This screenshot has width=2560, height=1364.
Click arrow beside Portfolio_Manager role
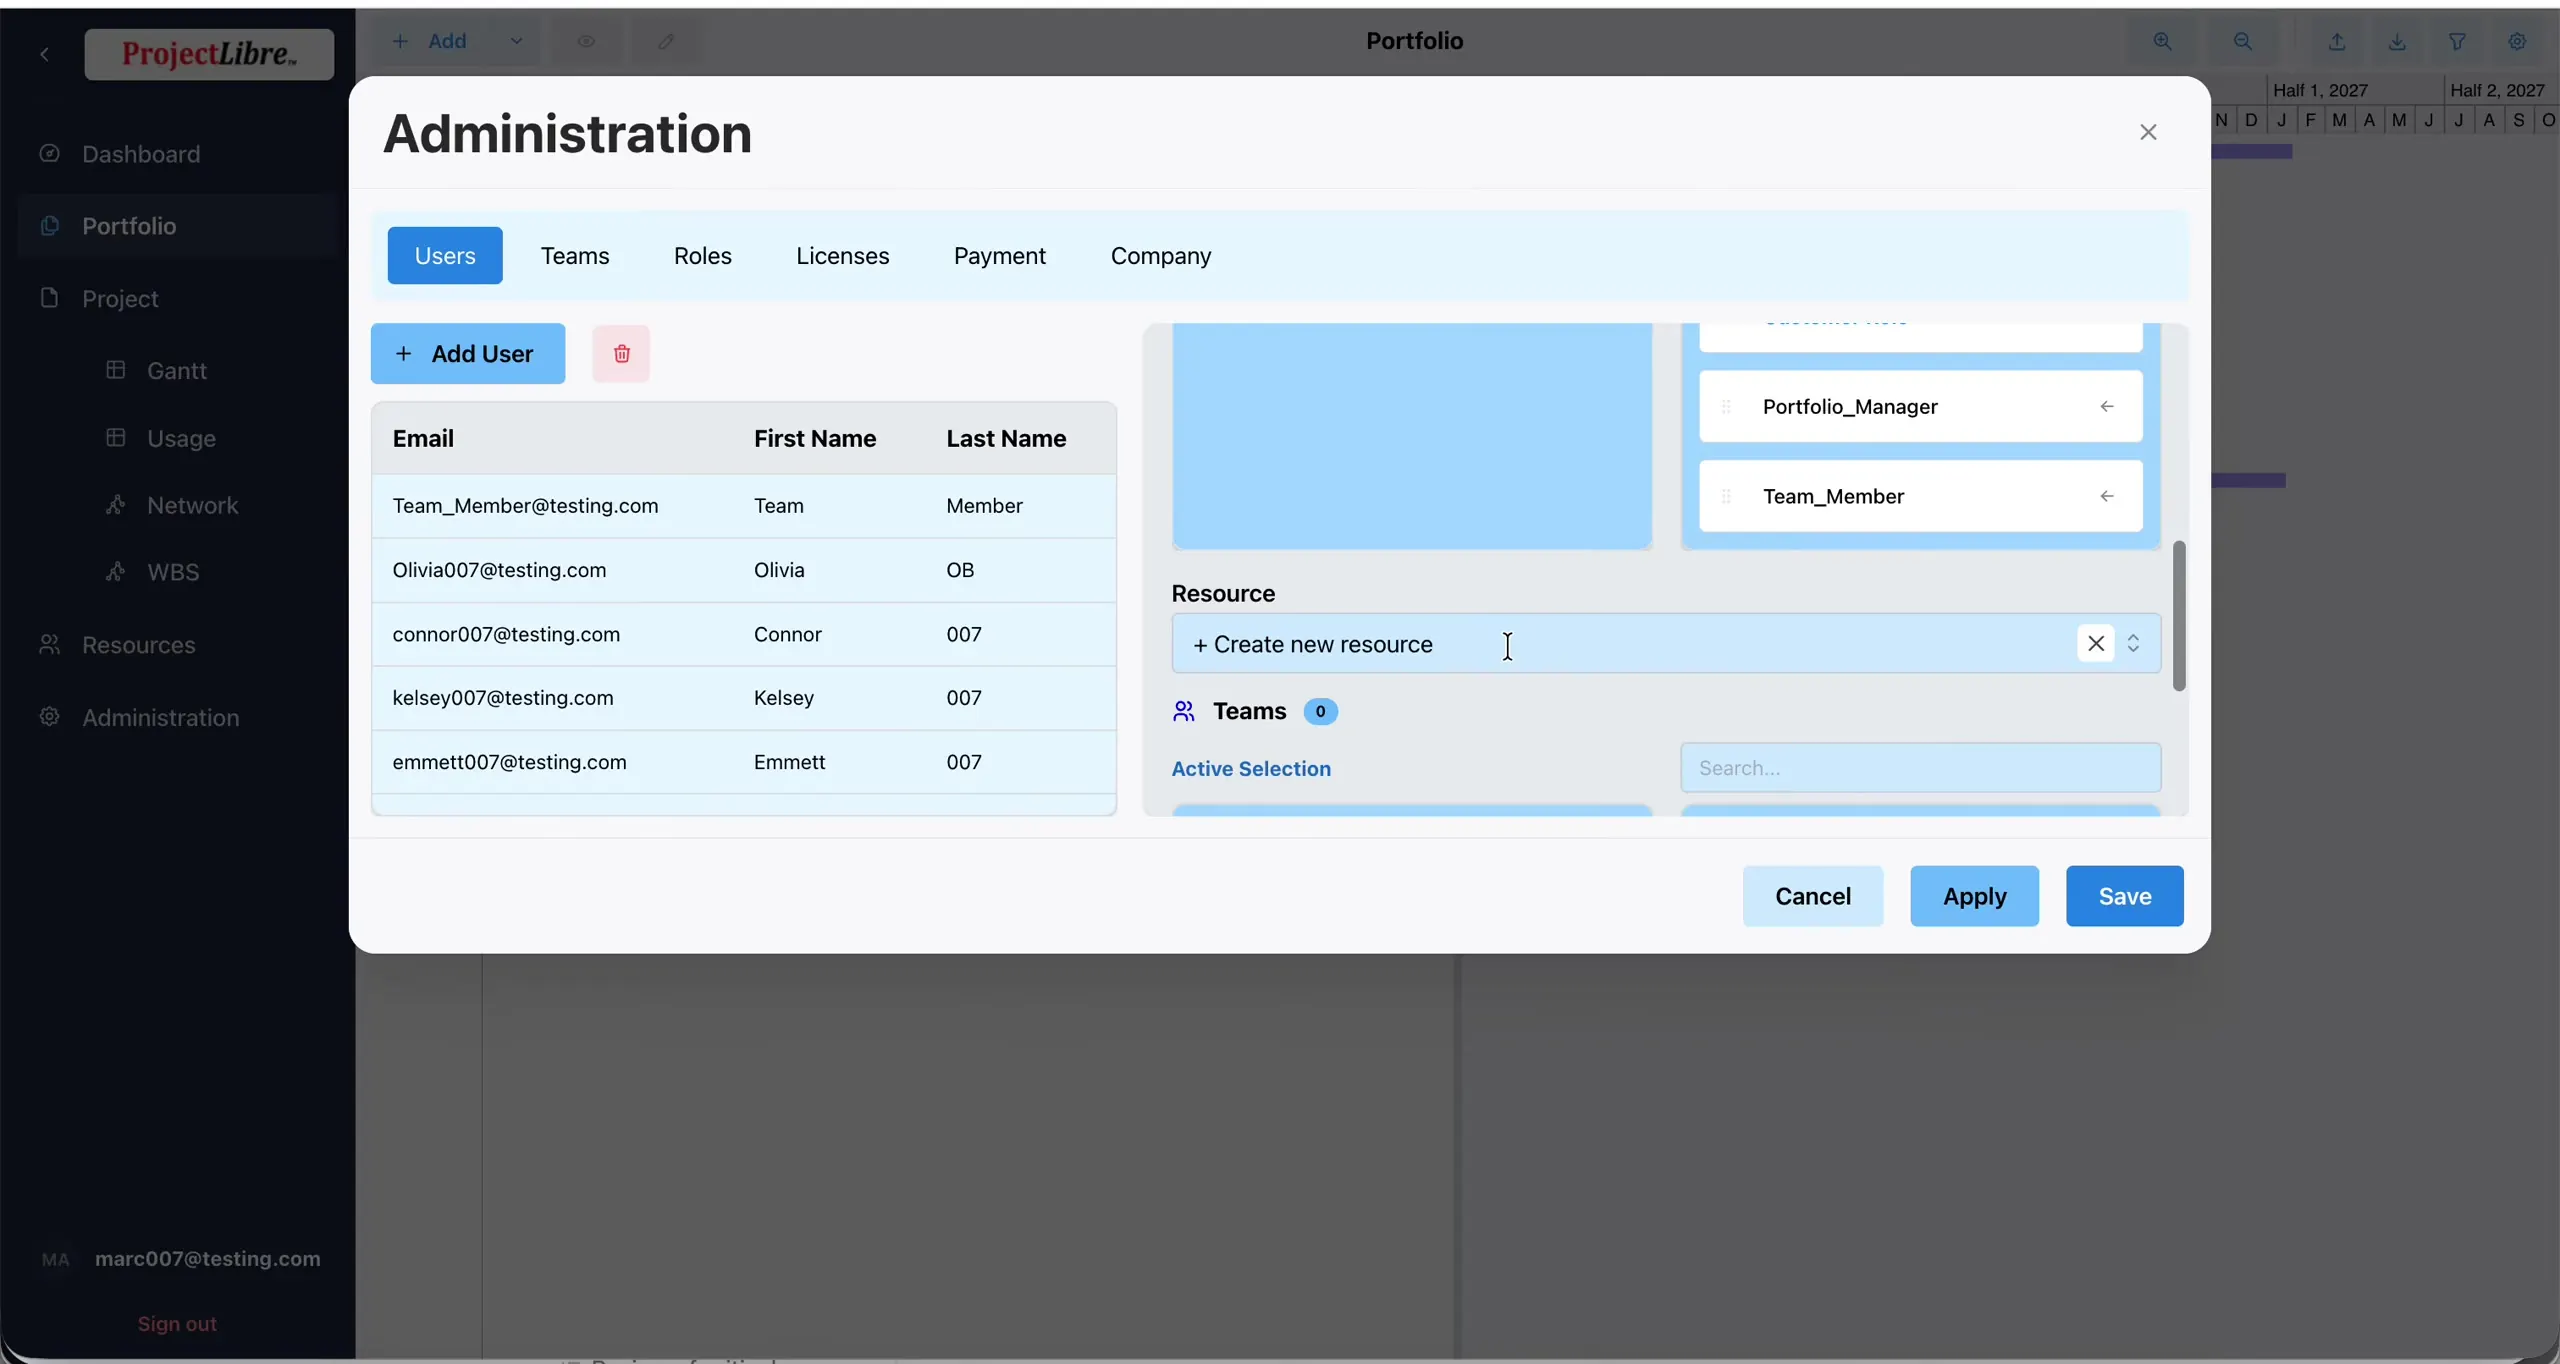pyautogui.click(x=2107, y=406)
